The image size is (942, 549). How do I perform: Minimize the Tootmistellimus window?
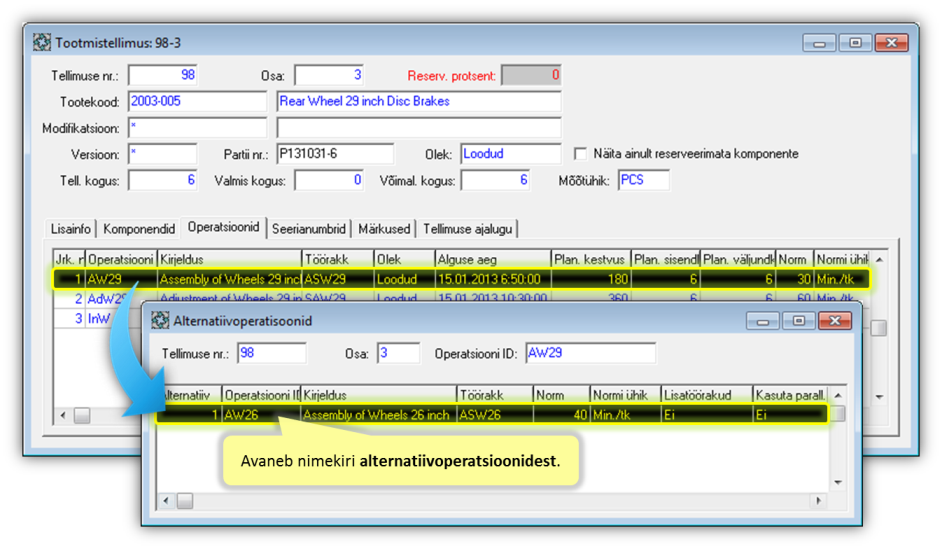point(819,43)
